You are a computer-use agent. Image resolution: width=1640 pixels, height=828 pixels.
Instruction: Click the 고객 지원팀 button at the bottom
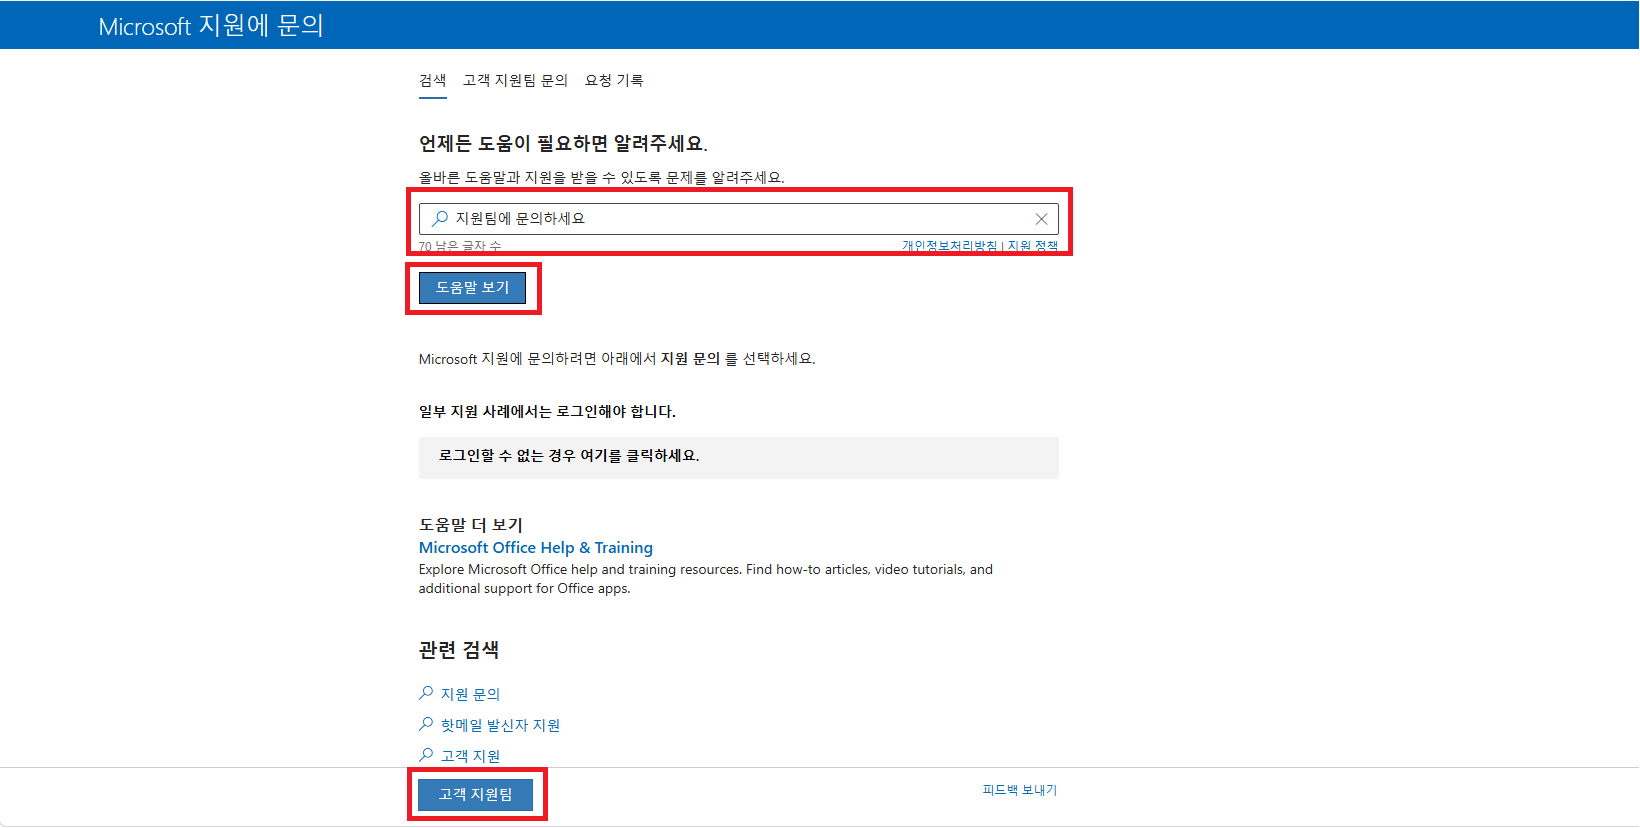tap(475, 794)
